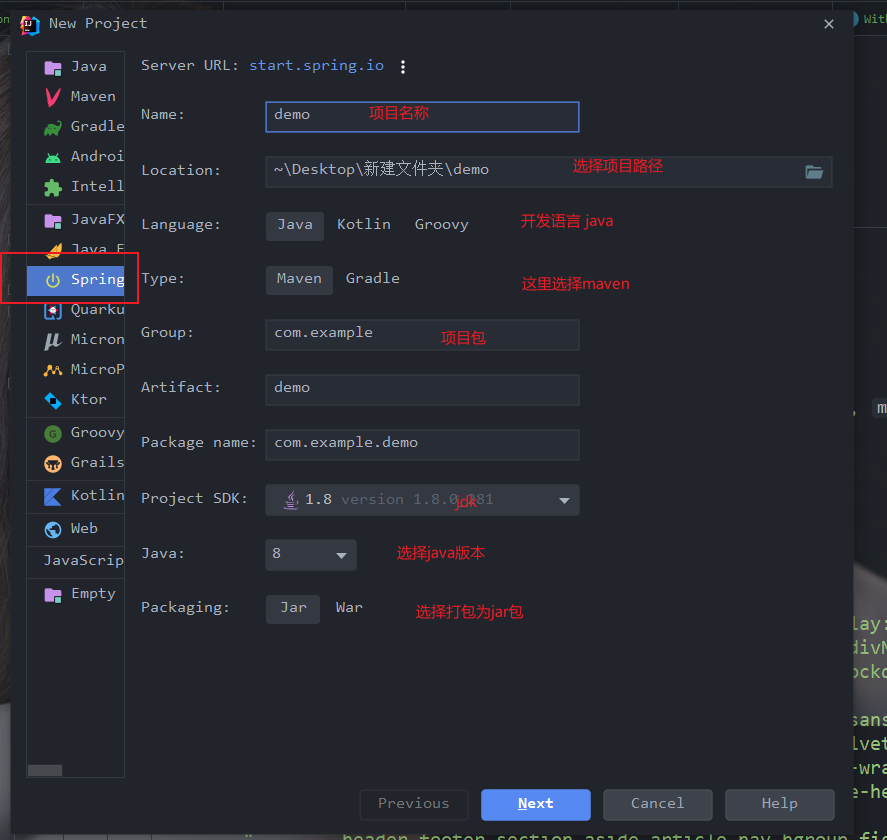Choose Jar packaging
The width and height of the screenshot is (887, 840).
293,609
